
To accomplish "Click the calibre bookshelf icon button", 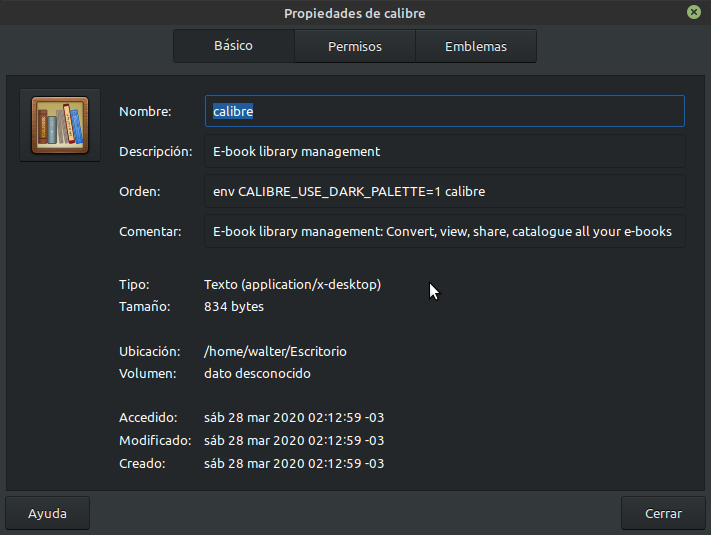I will (60, 125).
